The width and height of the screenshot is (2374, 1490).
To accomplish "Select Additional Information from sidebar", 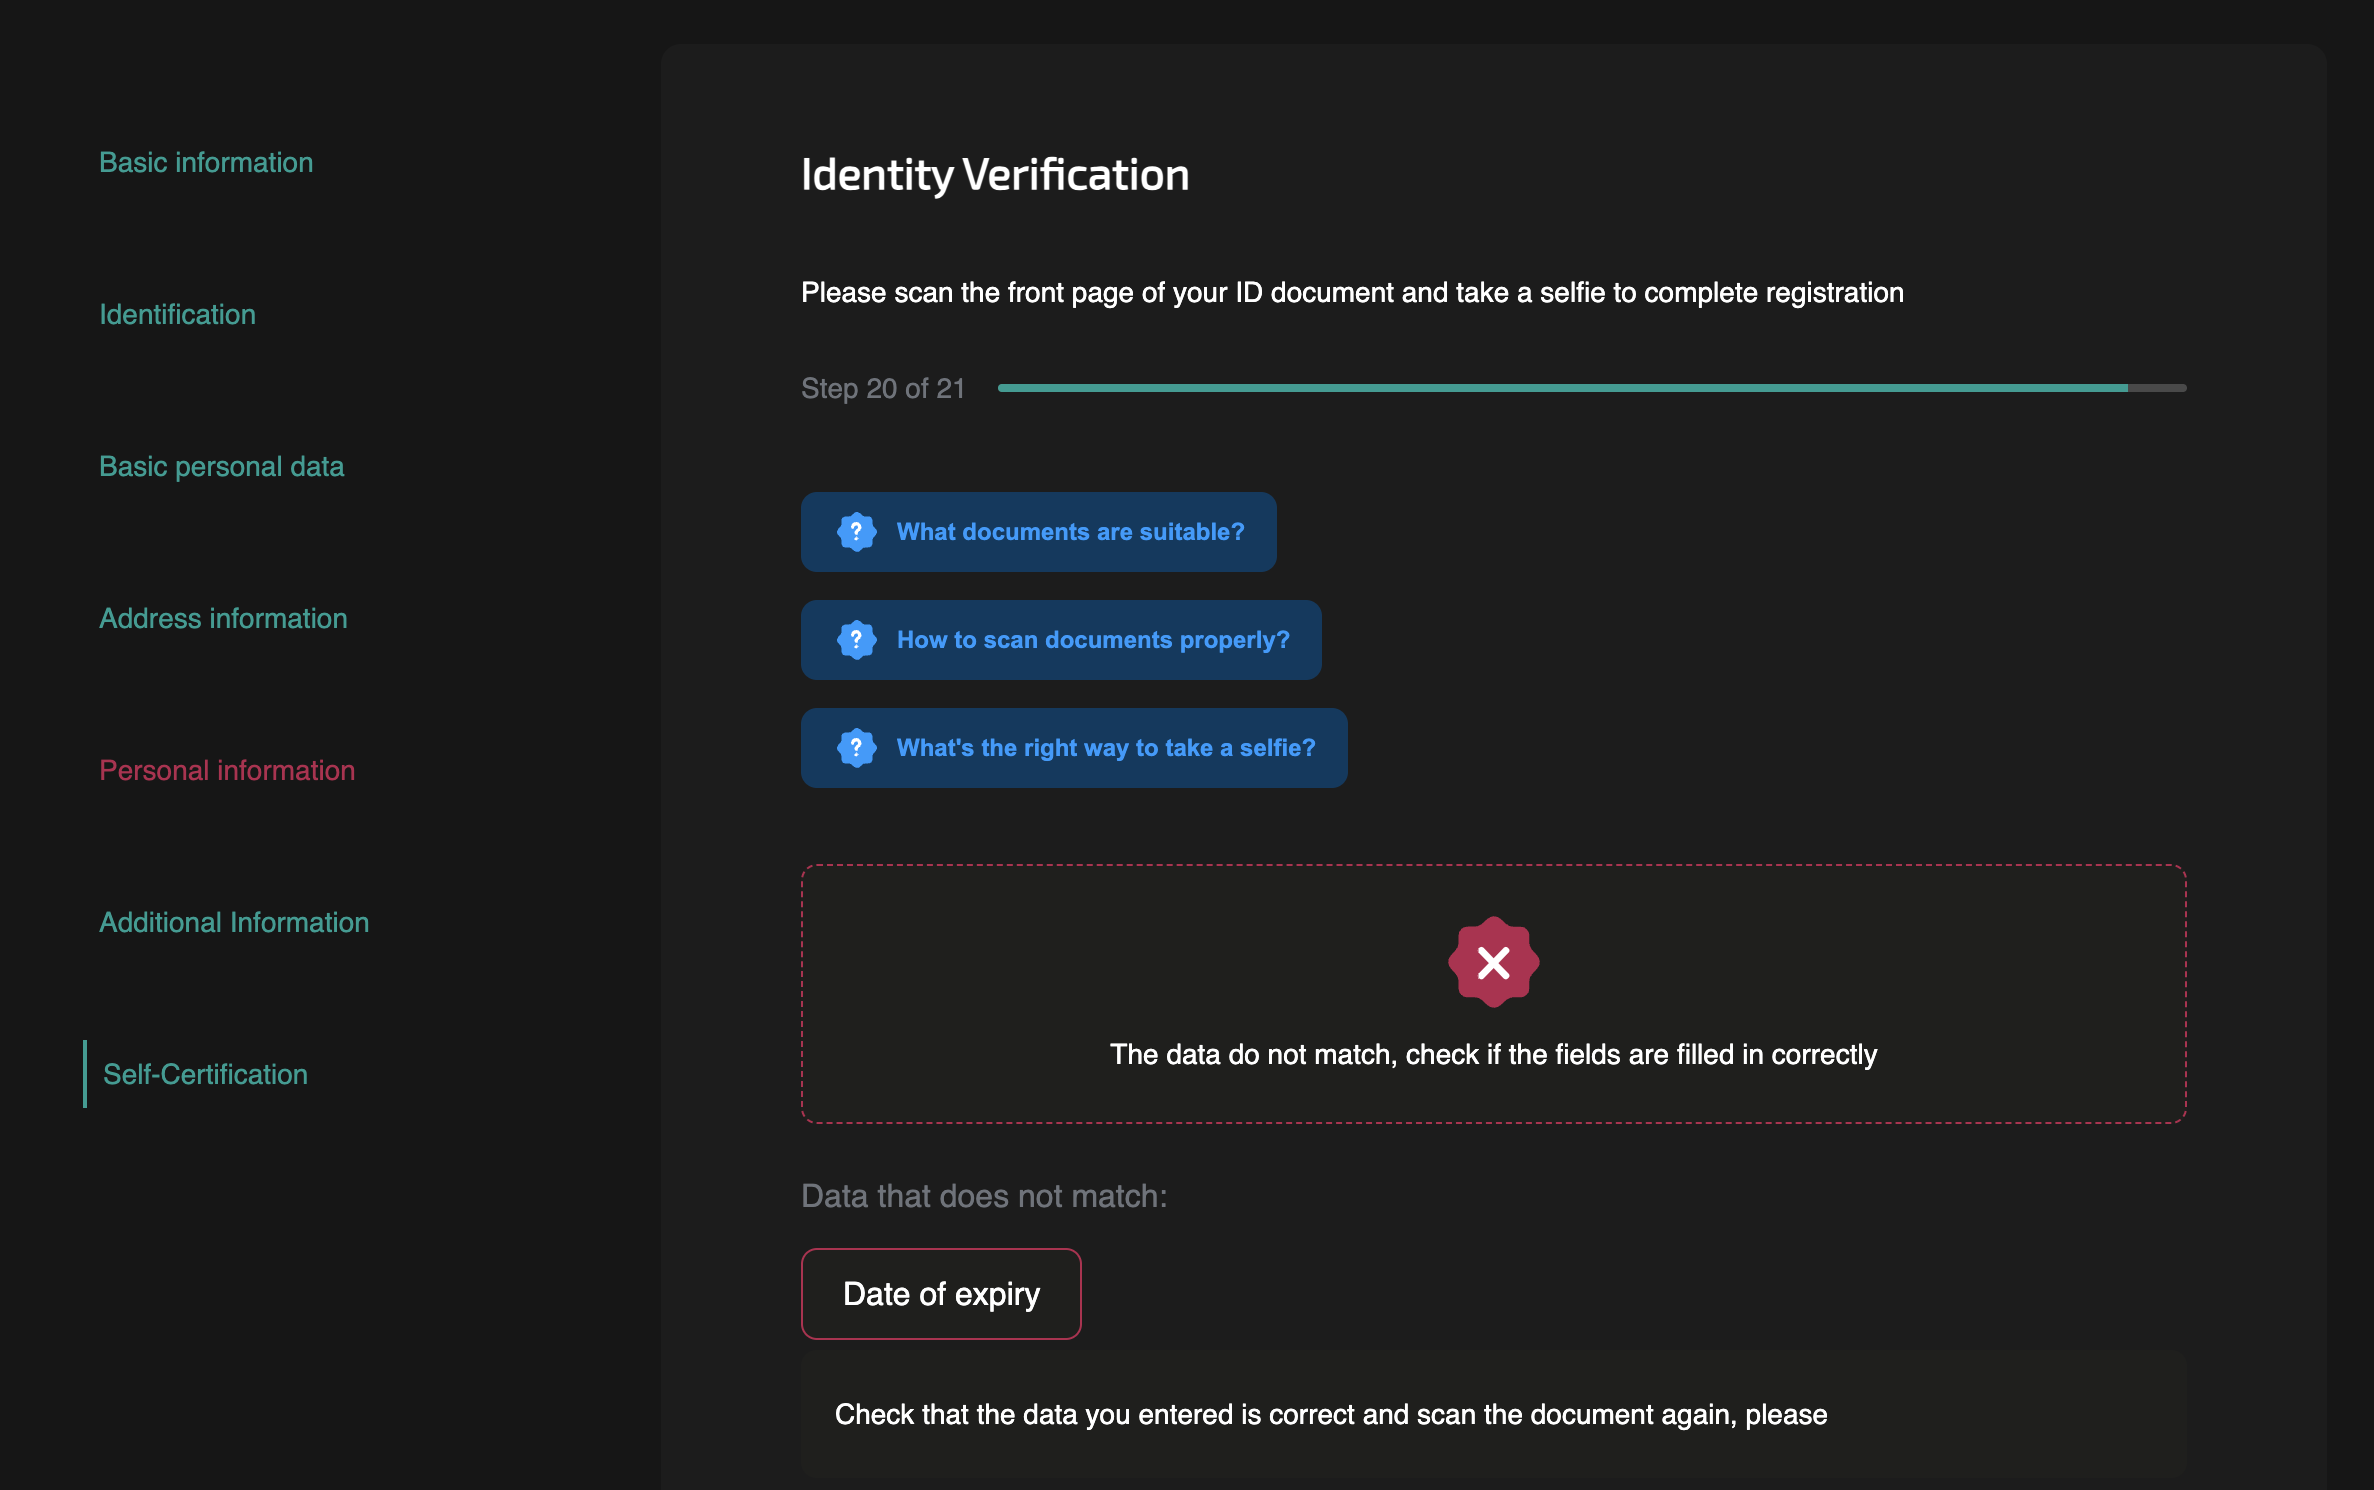I will coord(235,922).
